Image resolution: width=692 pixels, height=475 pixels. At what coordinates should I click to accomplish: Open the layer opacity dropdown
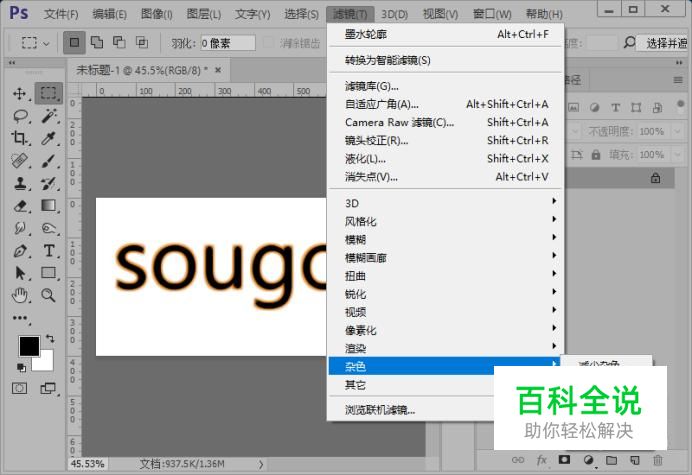coord(677,131)
